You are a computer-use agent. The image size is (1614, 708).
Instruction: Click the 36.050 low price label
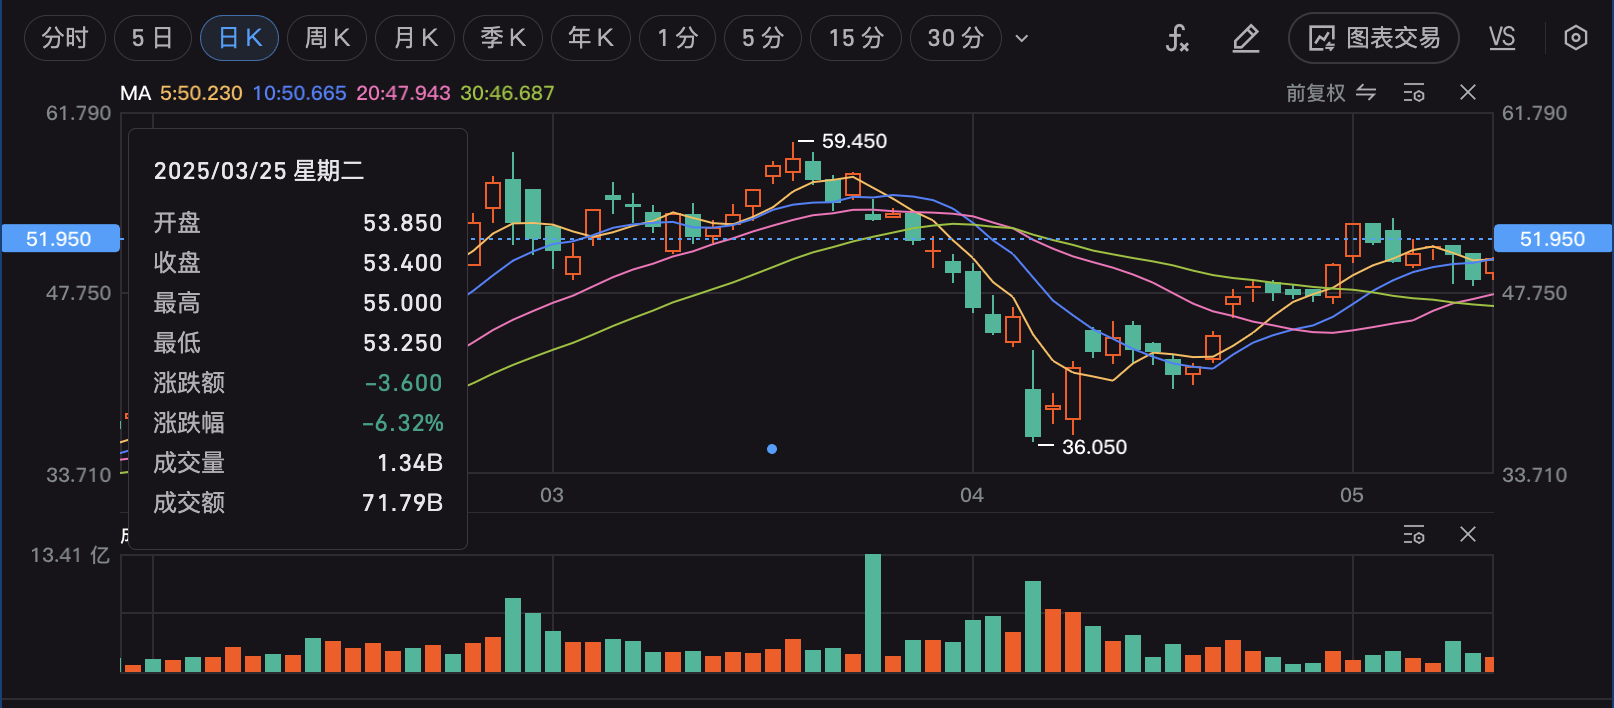(x=1094, y=447)
